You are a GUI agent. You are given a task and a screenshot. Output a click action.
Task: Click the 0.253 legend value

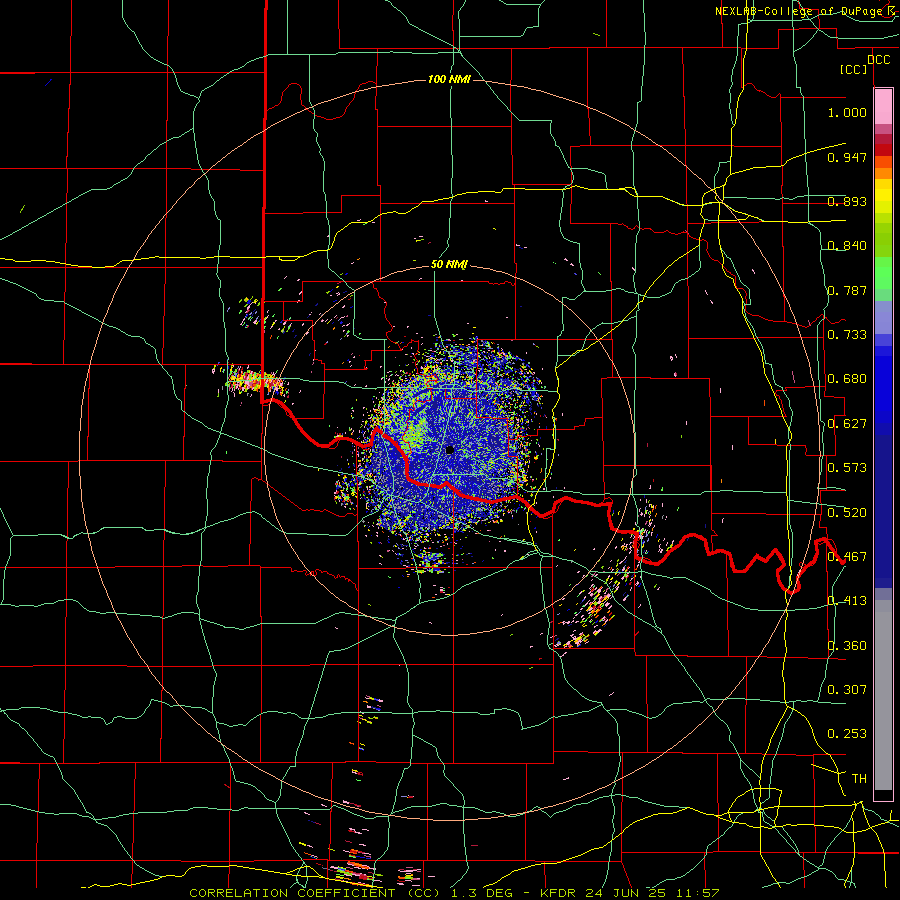click(x=847, y=734)
